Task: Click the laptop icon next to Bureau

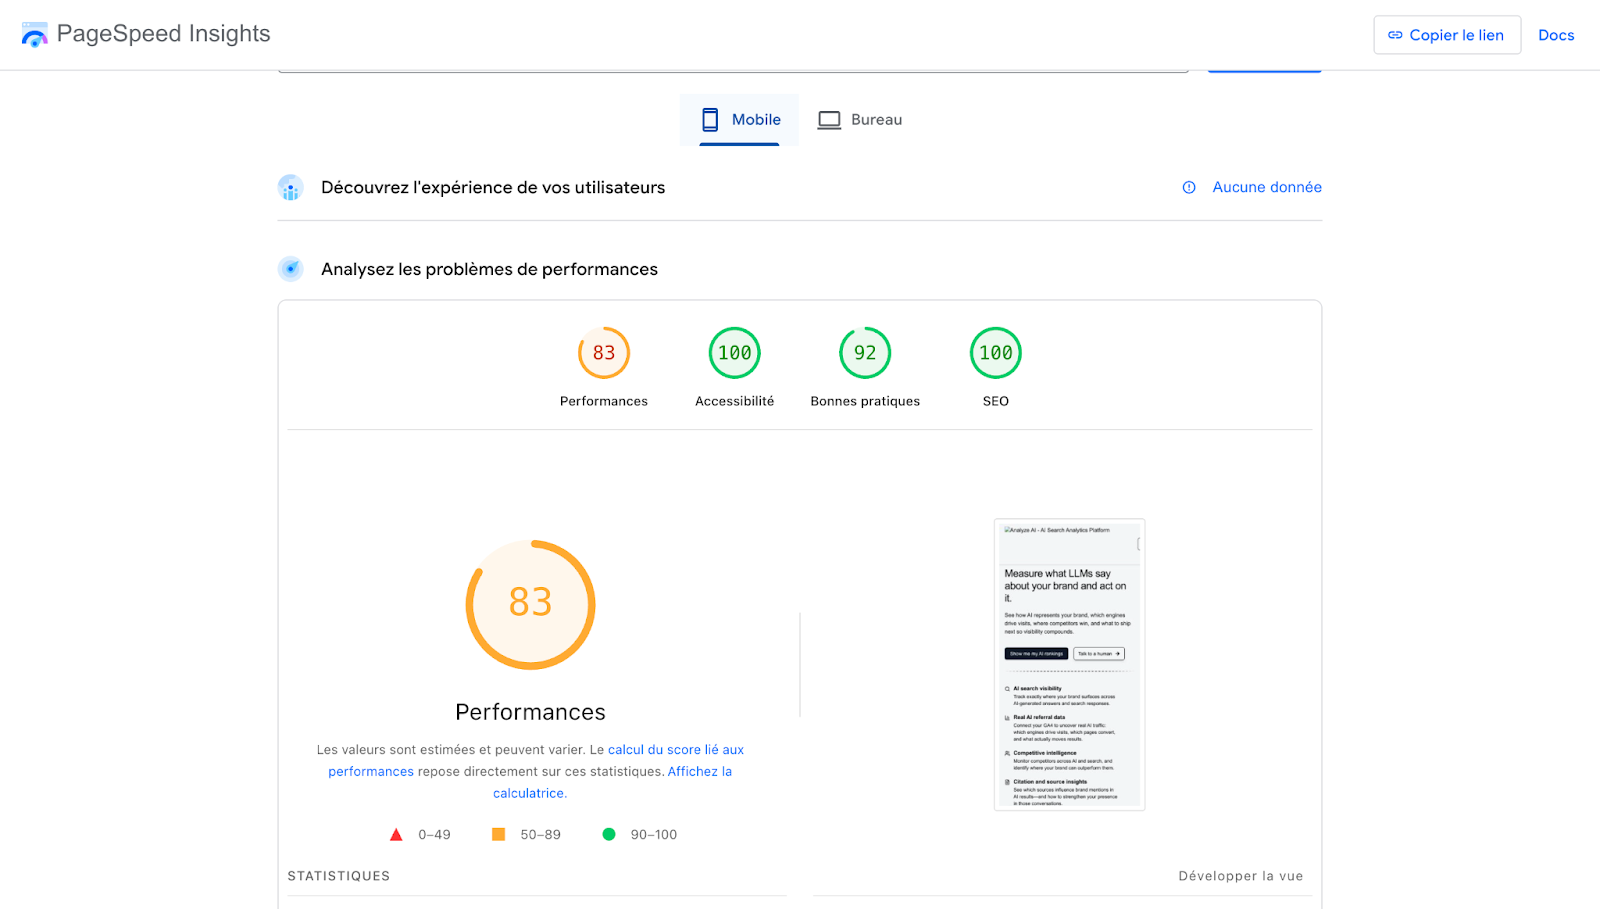Action: 828,119
